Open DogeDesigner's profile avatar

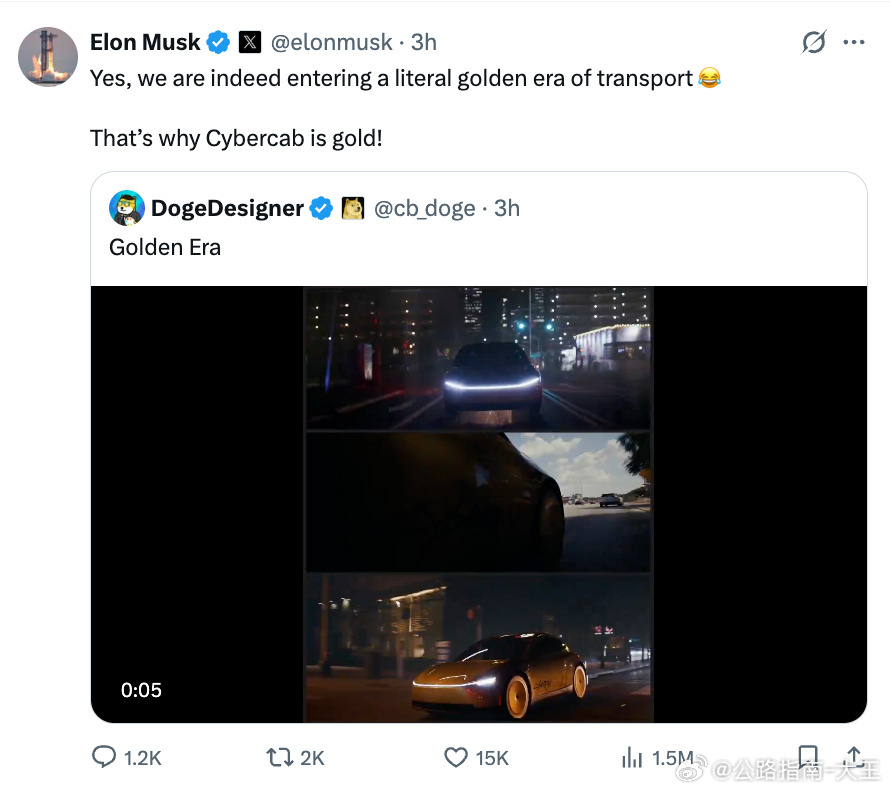pyautogui.click(x=127, y=208)
